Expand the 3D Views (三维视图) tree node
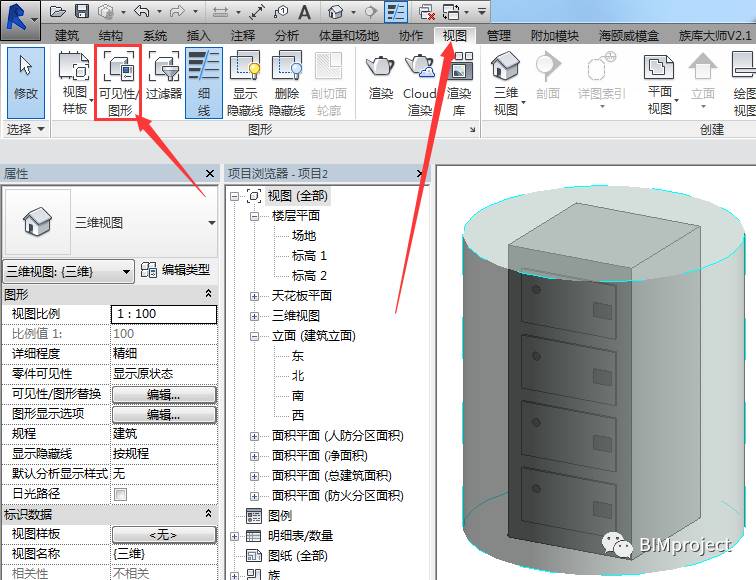The width and height of the screenshot is (756, 580). [254, 316]
